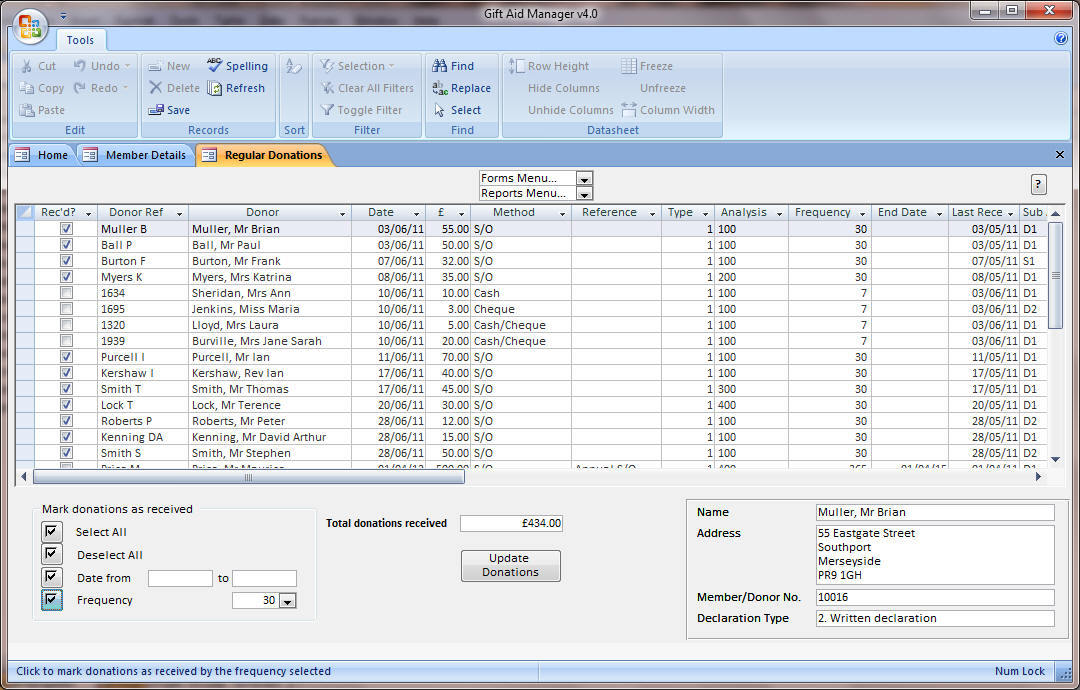1080x690 pixels.
Task: Toggle the Date from checkbox button
Action: (52, 577)
